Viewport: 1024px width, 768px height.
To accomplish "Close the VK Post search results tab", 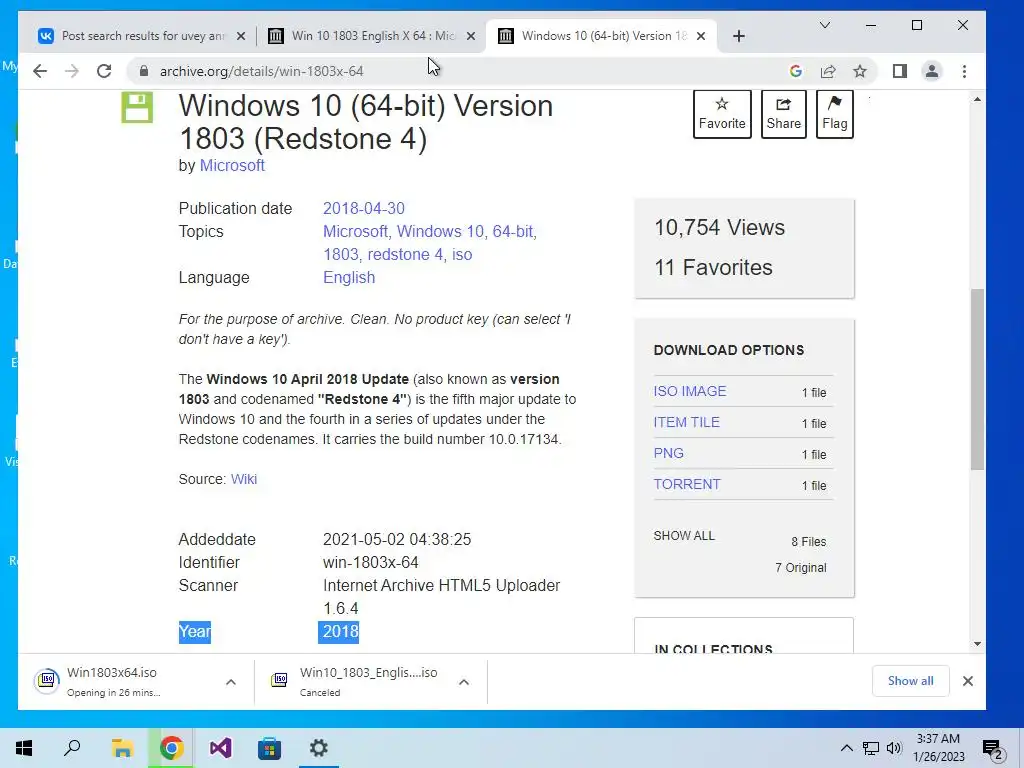I will [241, 36].
